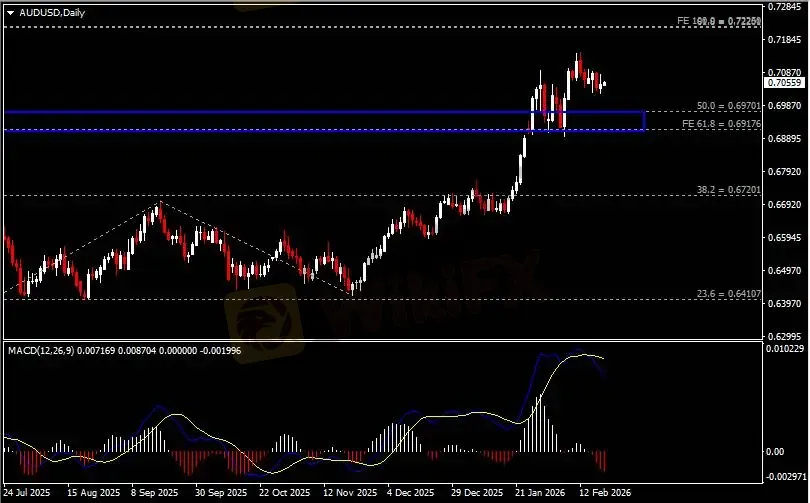Click the 15 Aug 2025 date label
Viewport: 810px width, 503px height.
[94, 493]
